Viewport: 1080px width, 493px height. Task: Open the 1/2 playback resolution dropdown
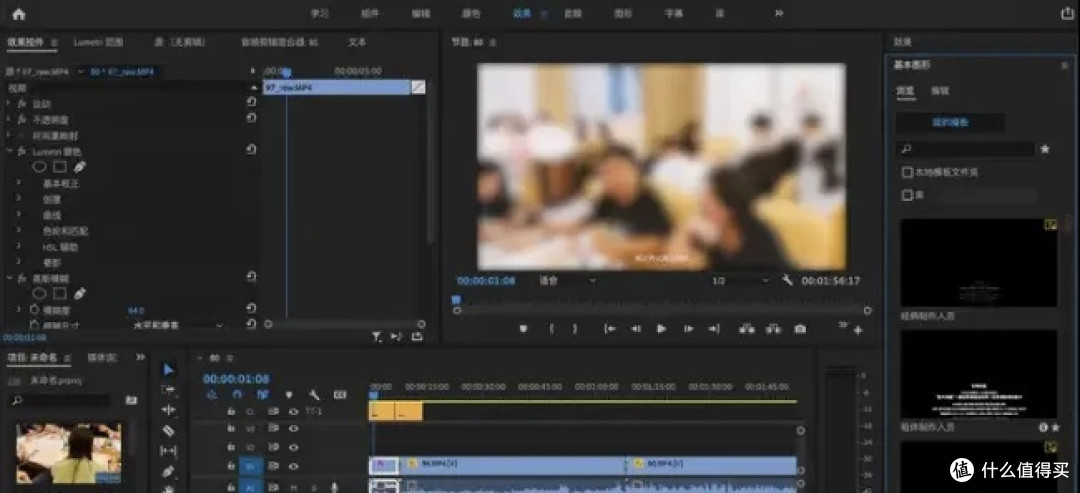[740, 280]
